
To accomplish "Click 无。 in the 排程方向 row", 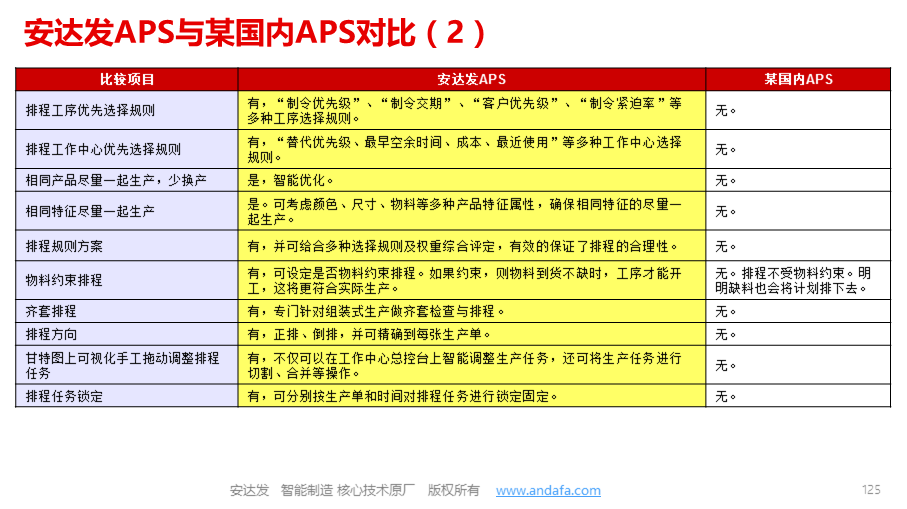I will [798, 334].
